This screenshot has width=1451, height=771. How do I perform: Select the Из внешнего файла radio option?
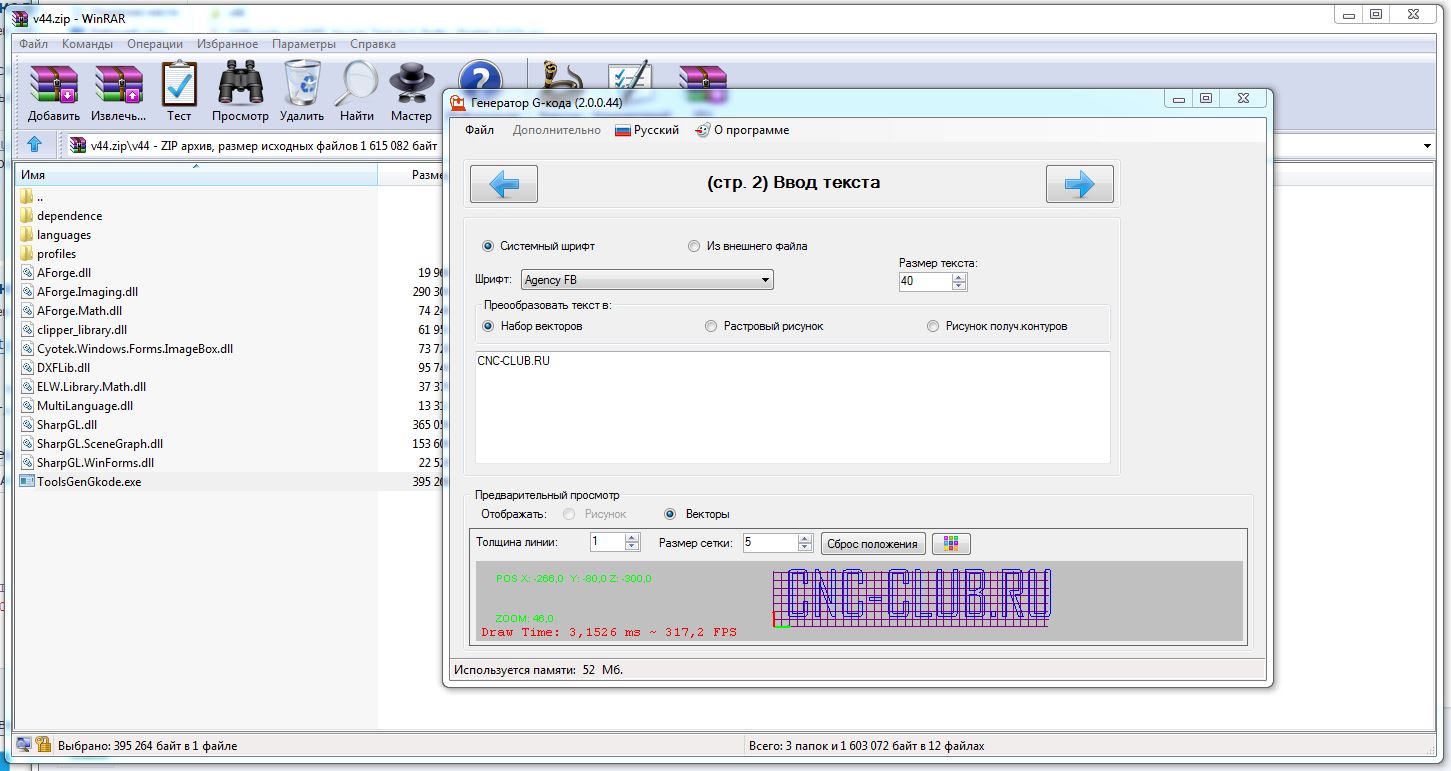(x=694, y=246)
